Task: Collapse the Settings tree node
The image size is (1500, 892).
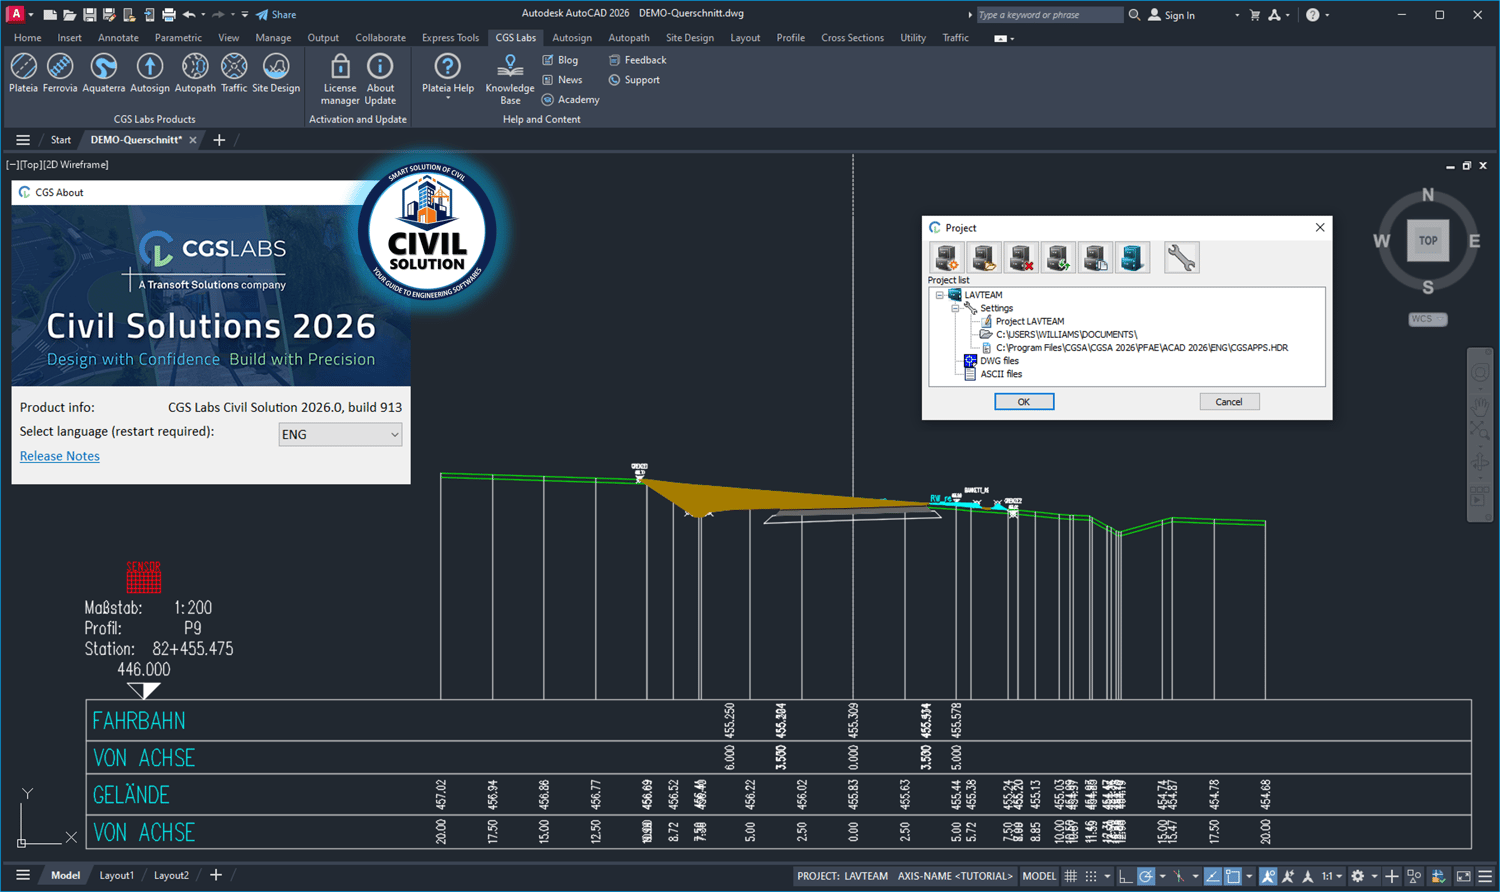Action: click(955, 308)
